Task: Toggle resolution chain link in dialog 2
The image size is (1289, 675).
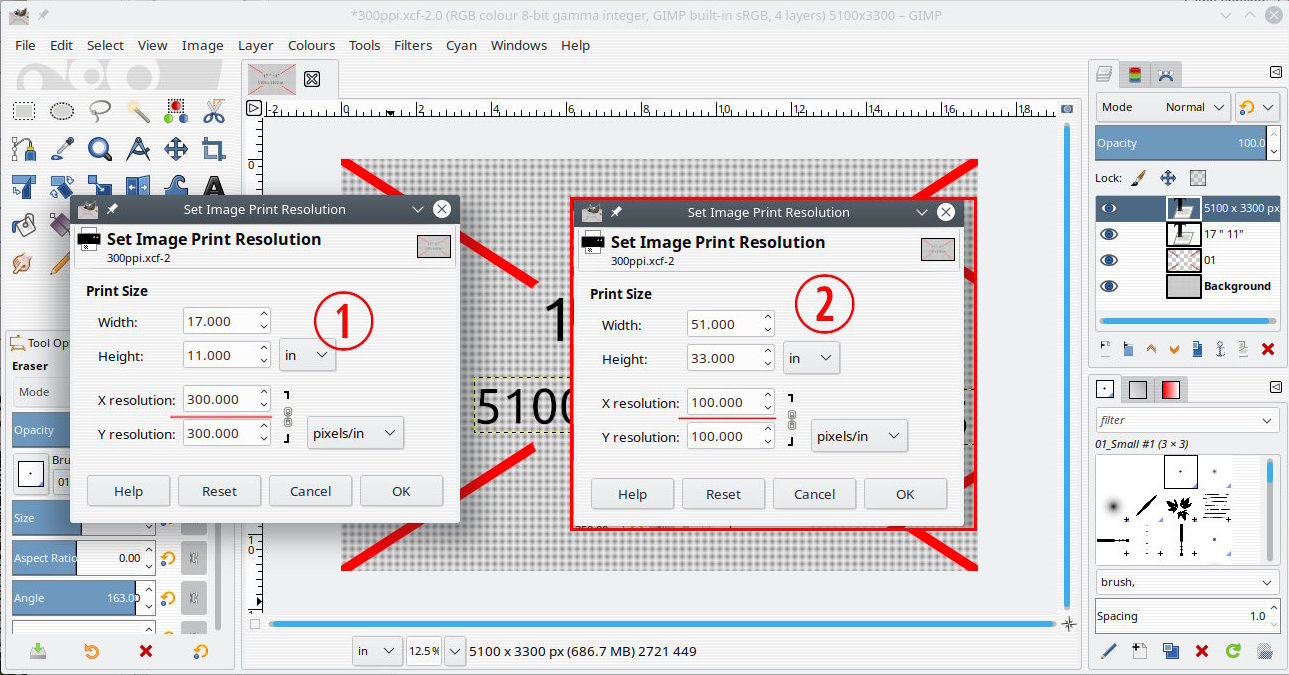Action: tap(792, 420)
